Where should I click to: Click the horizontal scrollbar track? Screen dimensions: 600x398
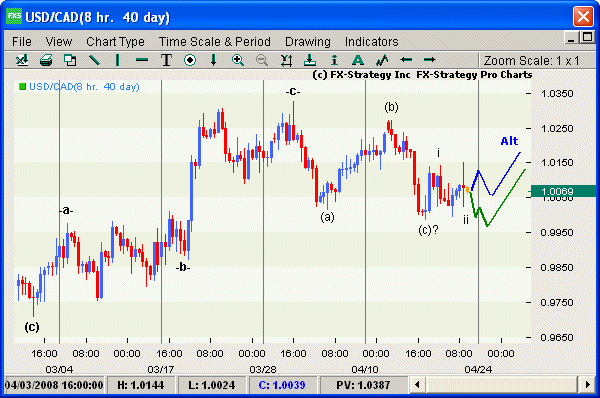(502, 384)
